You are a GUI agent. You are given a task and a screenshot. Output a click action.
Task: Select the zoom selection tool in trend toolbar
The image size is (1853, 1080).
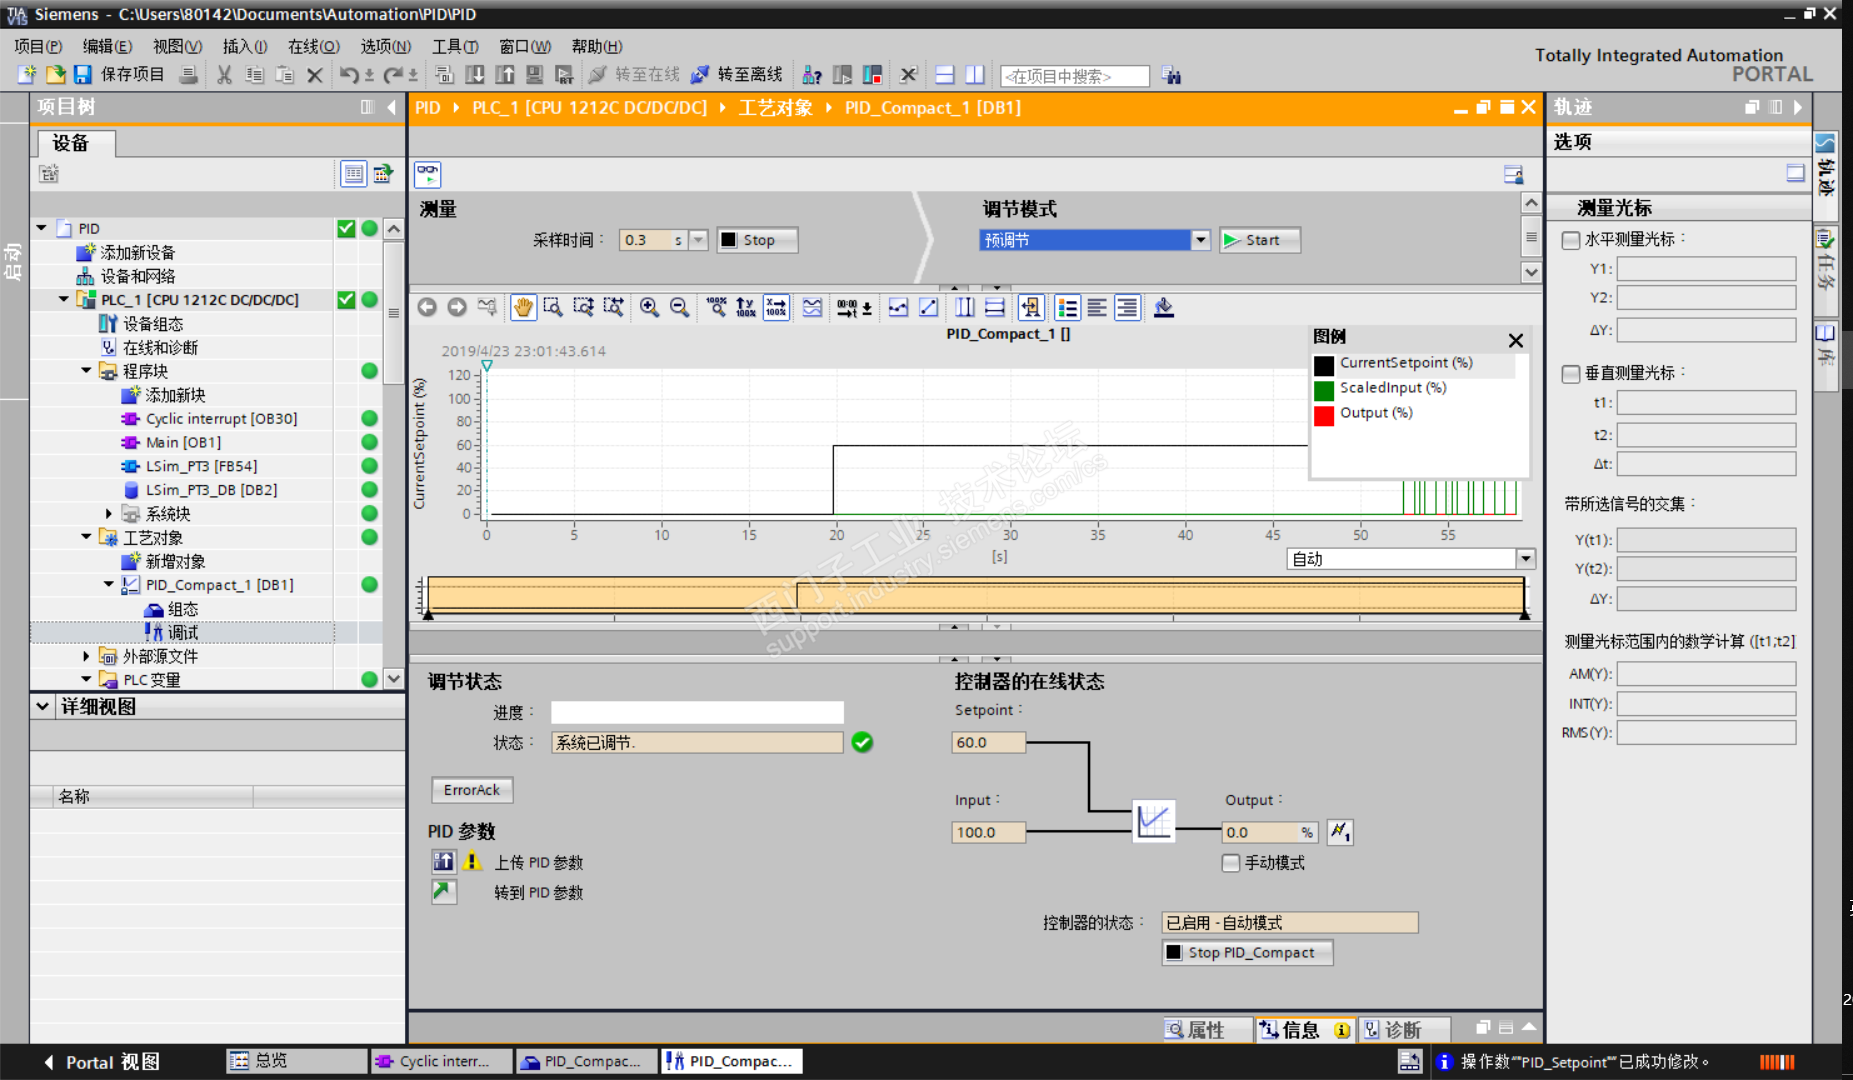(553, 307)
